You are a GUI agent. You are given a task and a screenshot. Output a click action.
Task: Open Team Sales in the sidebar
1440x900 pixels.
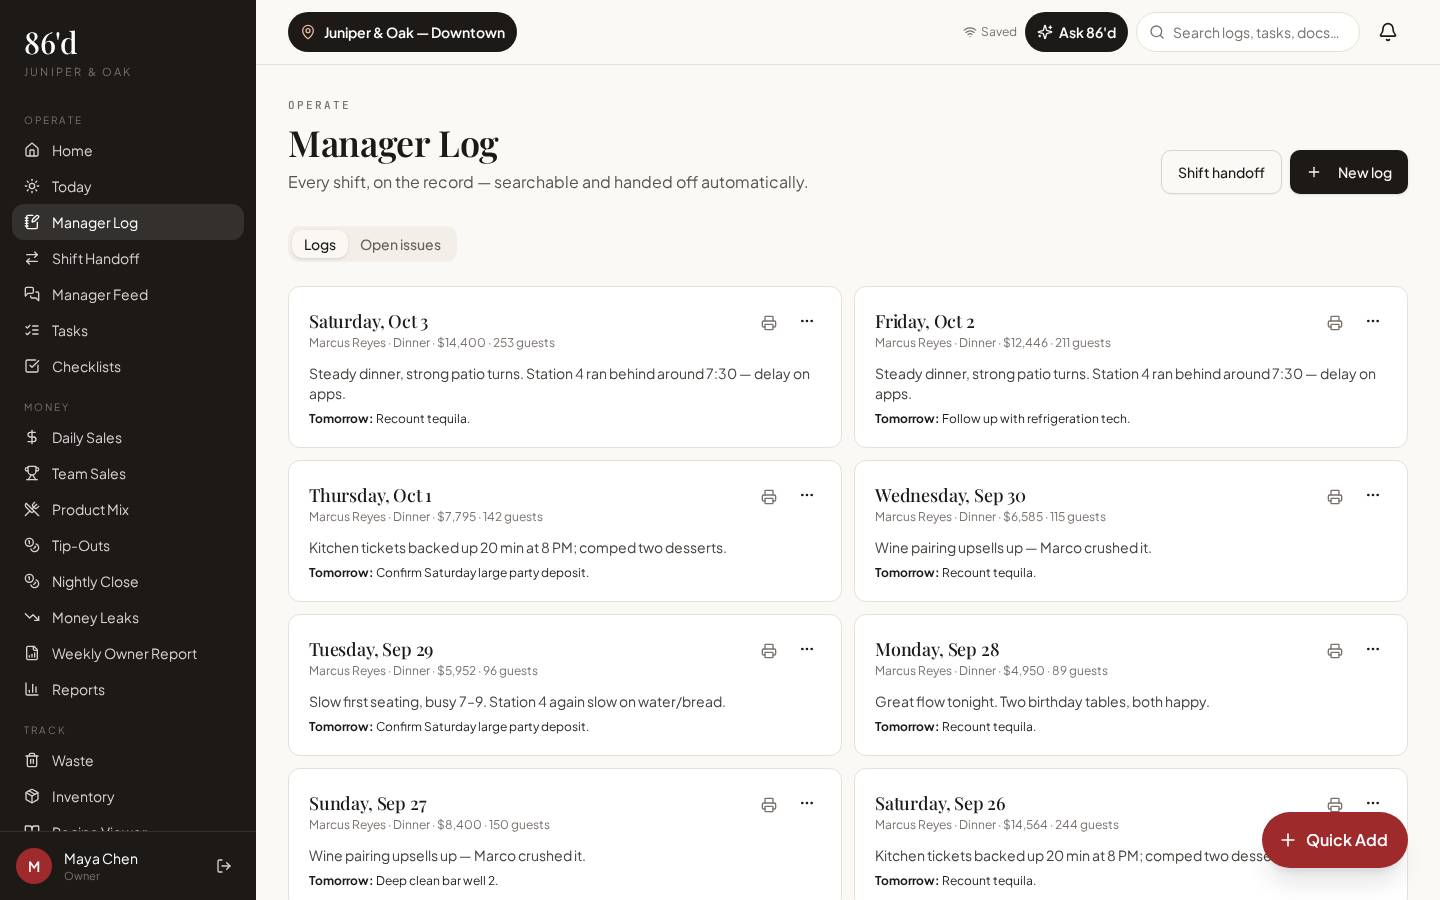pyautogui.click(x=128, y=473)
